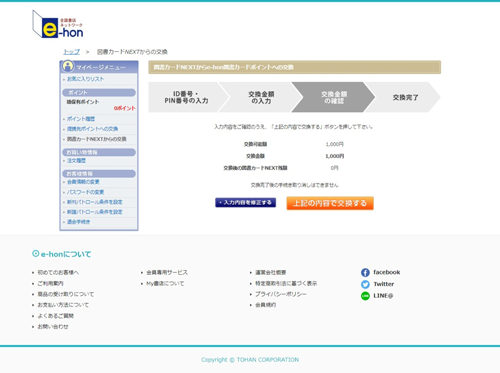Viewport: 500px width, 373px height.
Task: Open 会員規約 footer link
Action: tap(265, 305)
